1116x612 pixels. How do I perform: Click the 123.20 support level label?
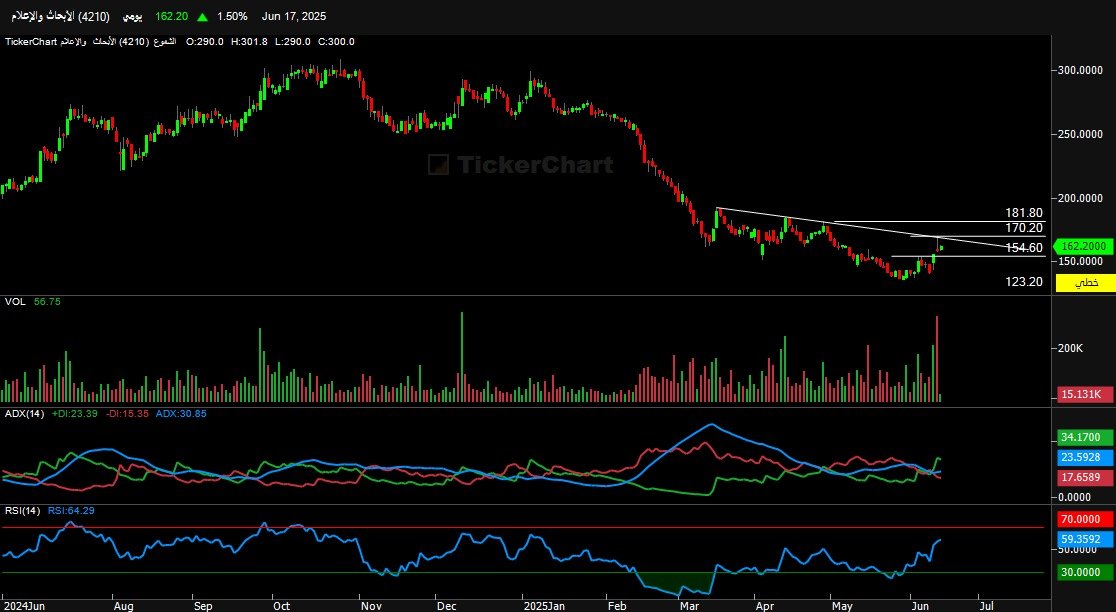click(1023, 282)
